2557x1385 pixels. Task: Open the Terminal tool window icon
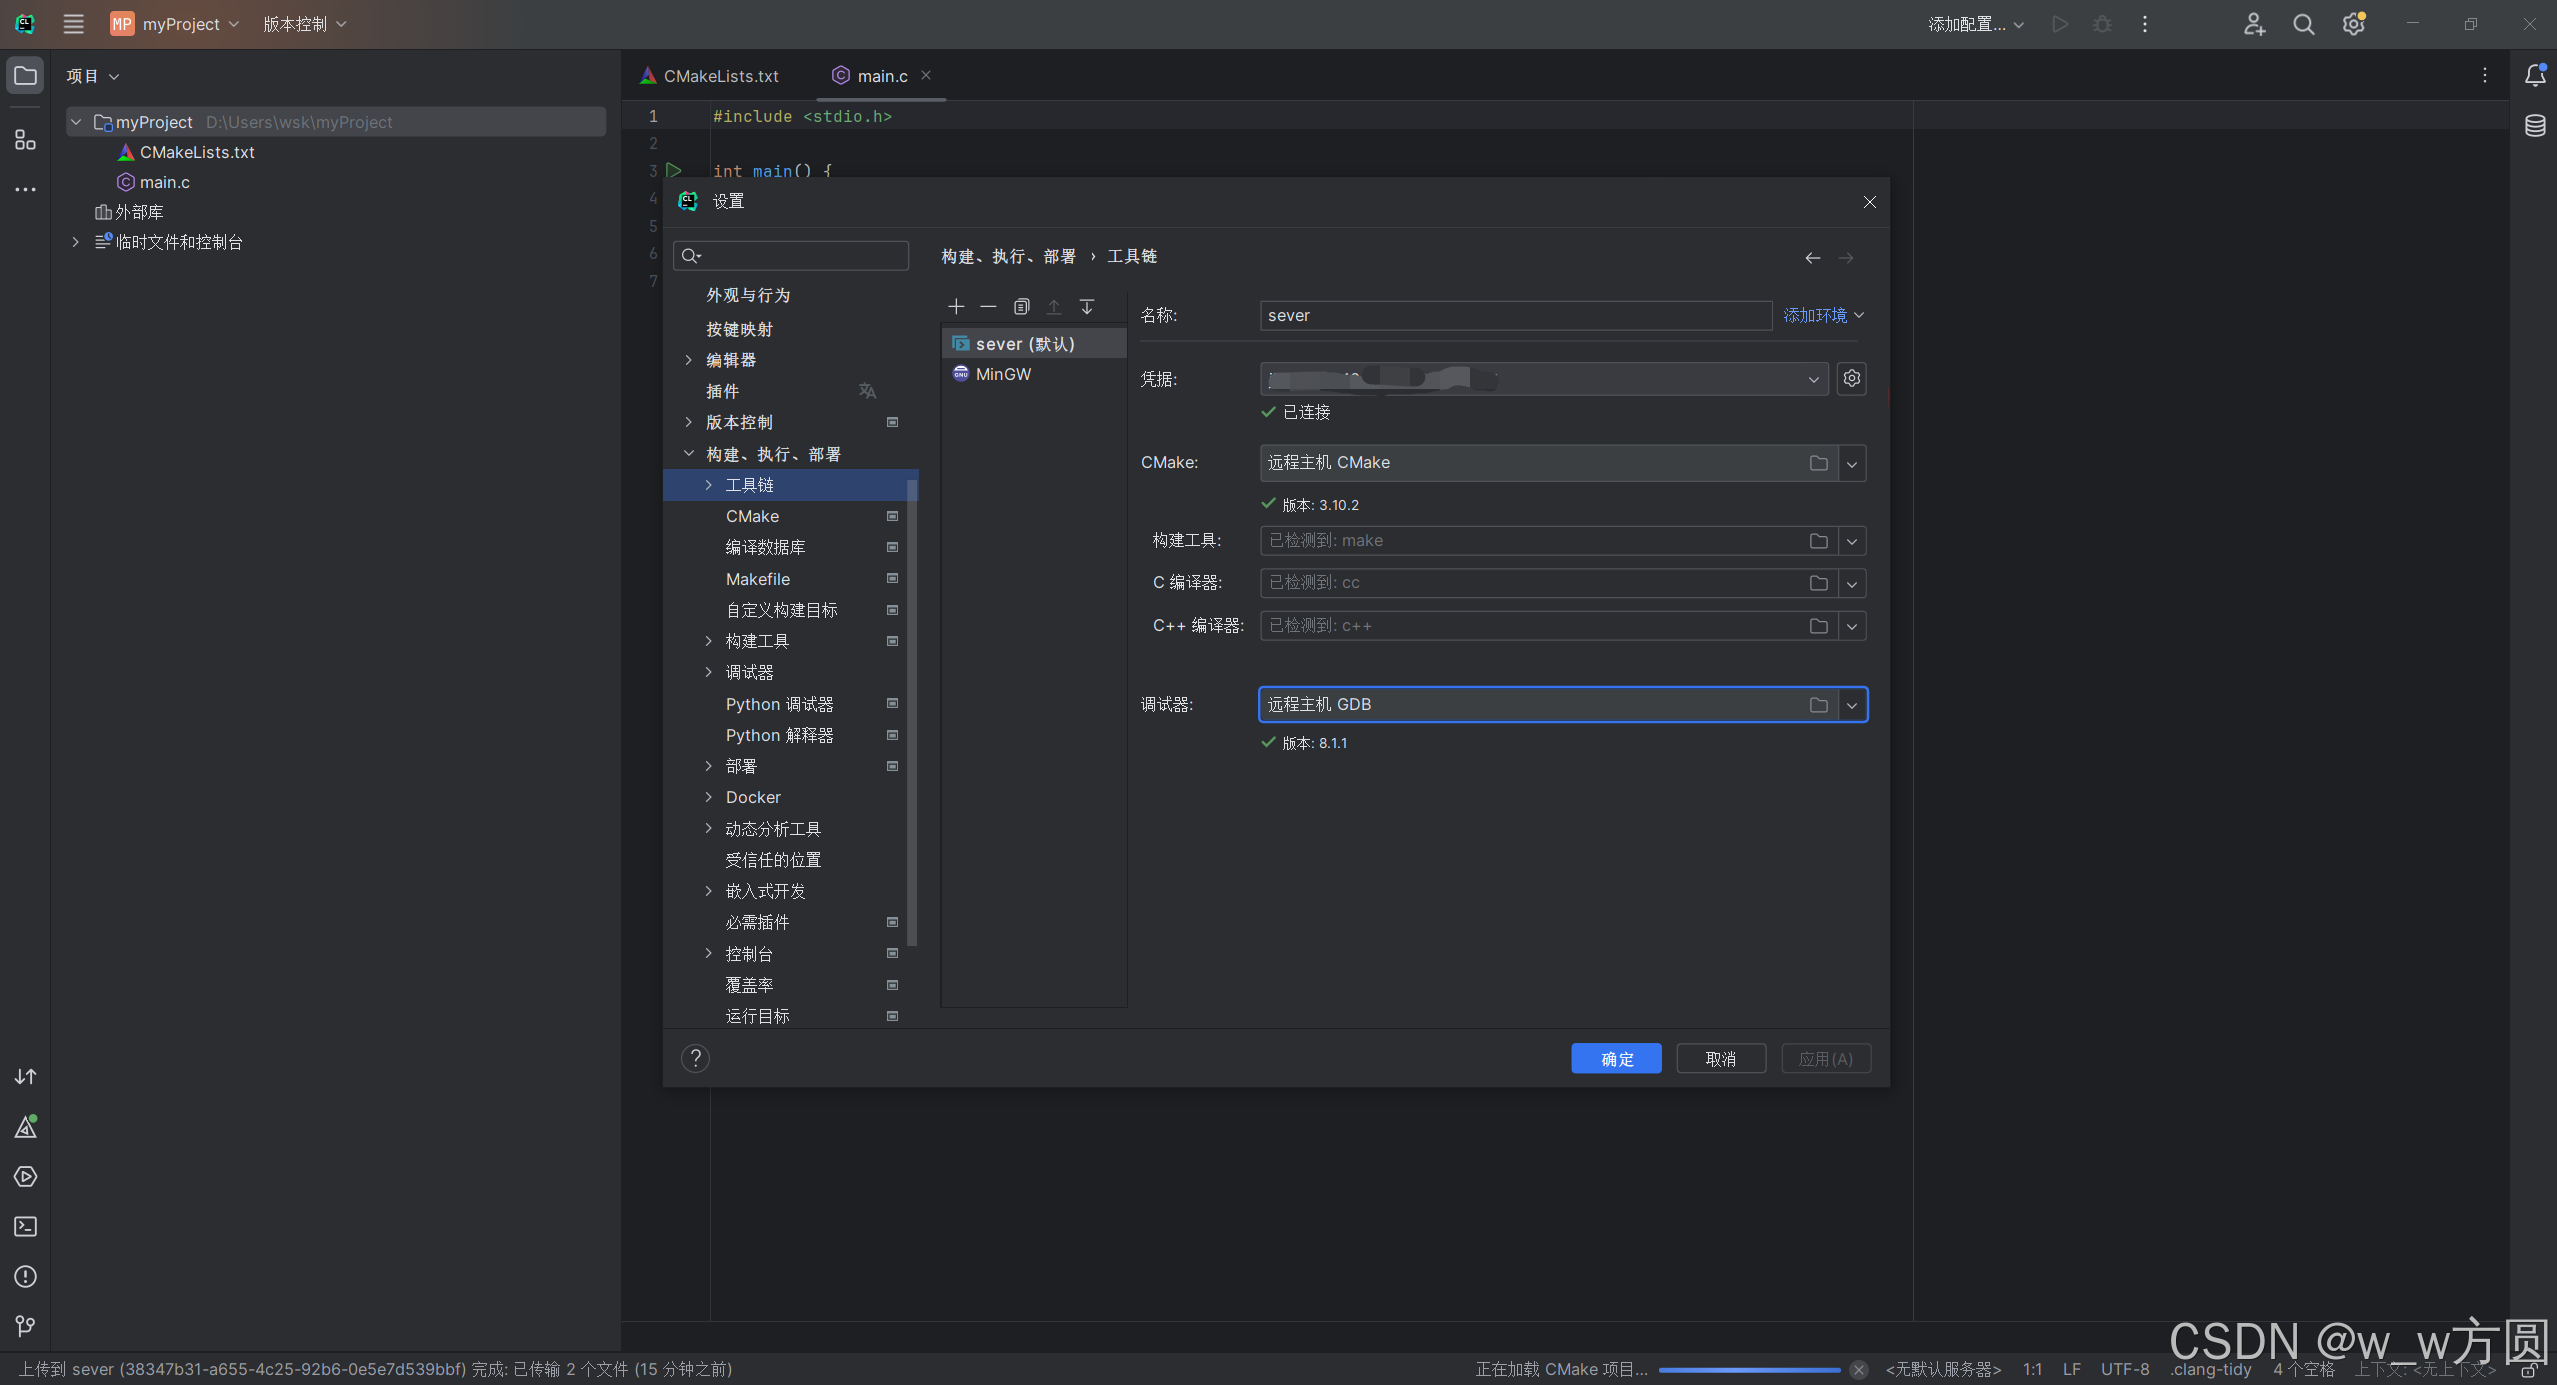tap(25, 1227)
